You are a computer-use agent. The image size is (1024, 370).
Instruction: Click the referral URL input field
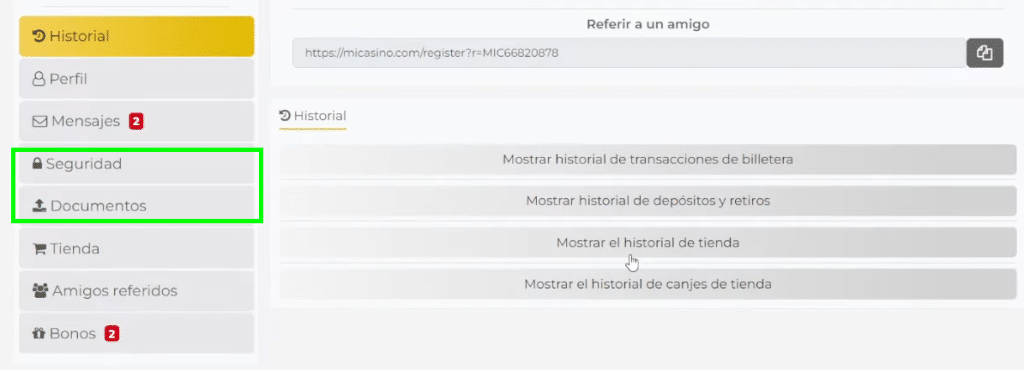[x=629, y=53]
